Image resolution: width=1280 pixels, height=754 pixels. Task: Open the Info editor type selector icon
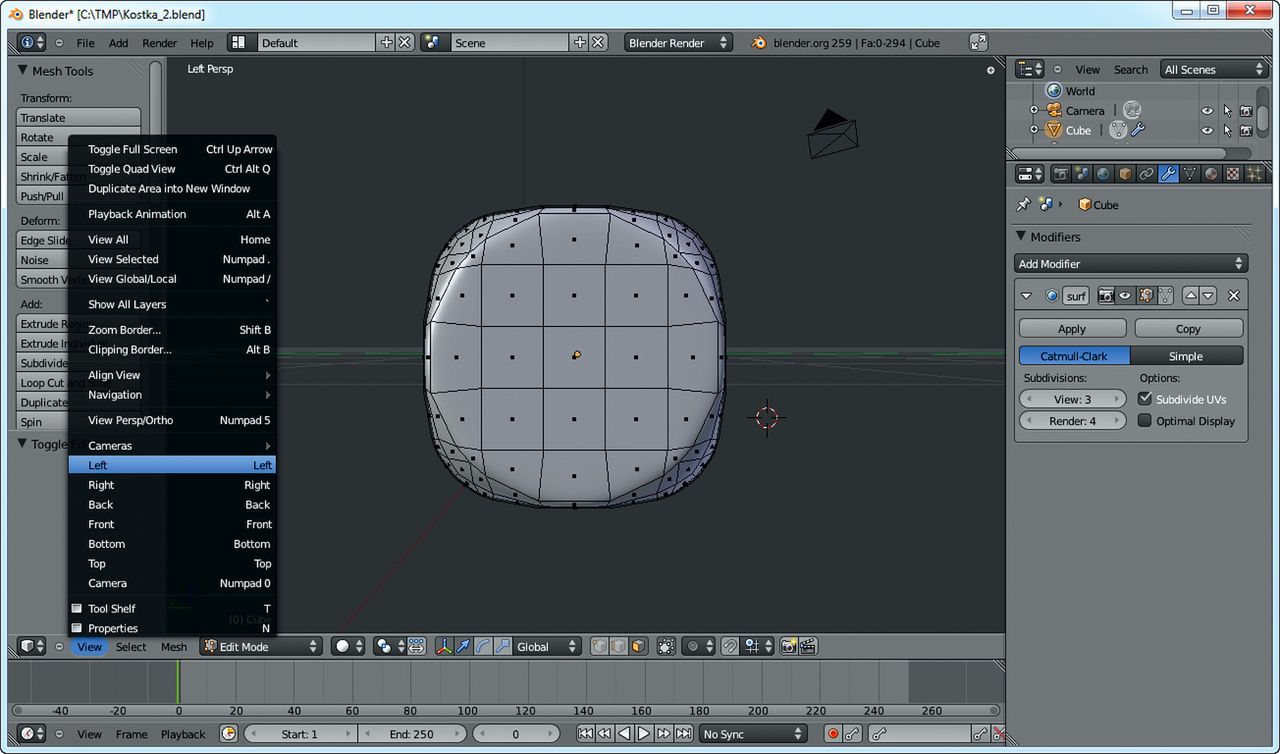tap(32, 42)
